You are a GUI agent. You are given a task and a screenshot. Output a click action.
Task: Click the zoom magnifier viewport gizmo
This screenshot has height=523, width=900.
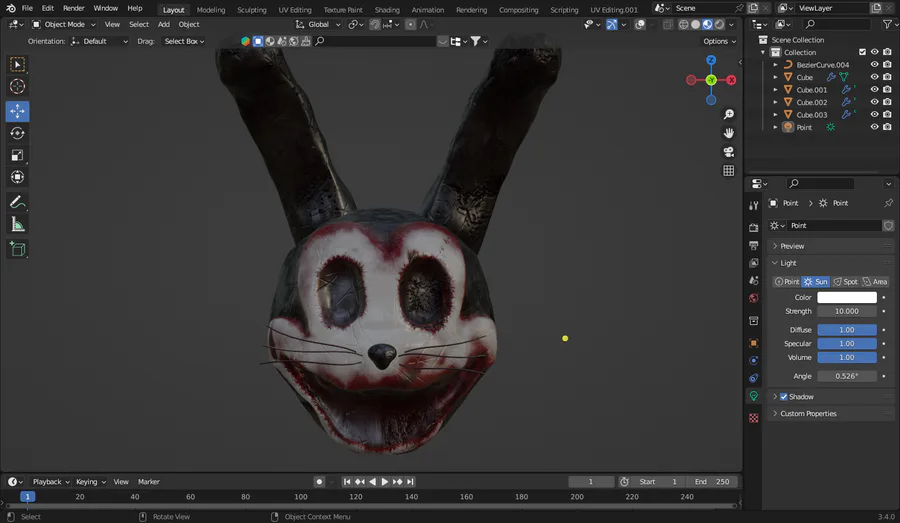pyautogui.click(x=728, y=115)
